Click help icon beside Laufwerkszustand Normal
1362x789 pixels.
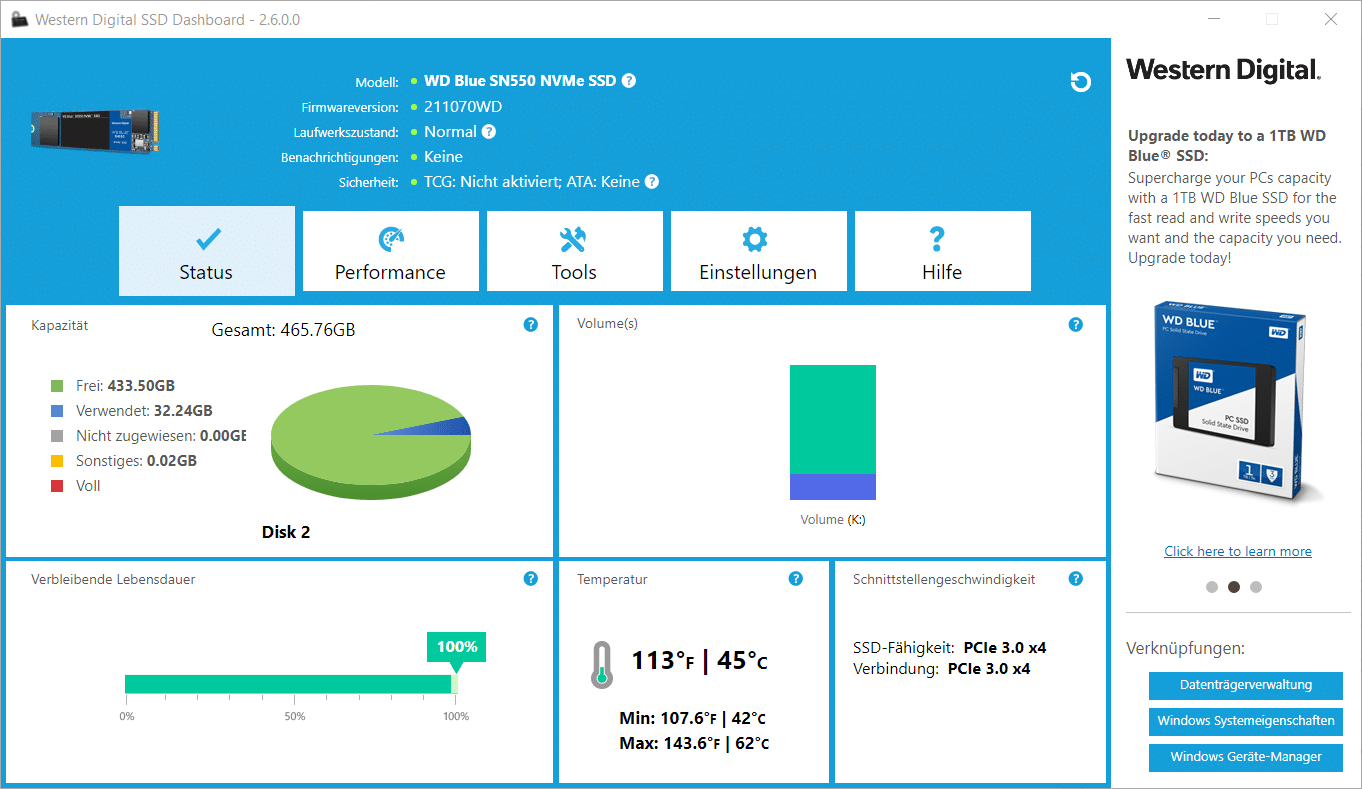click(x=488, y=132)
